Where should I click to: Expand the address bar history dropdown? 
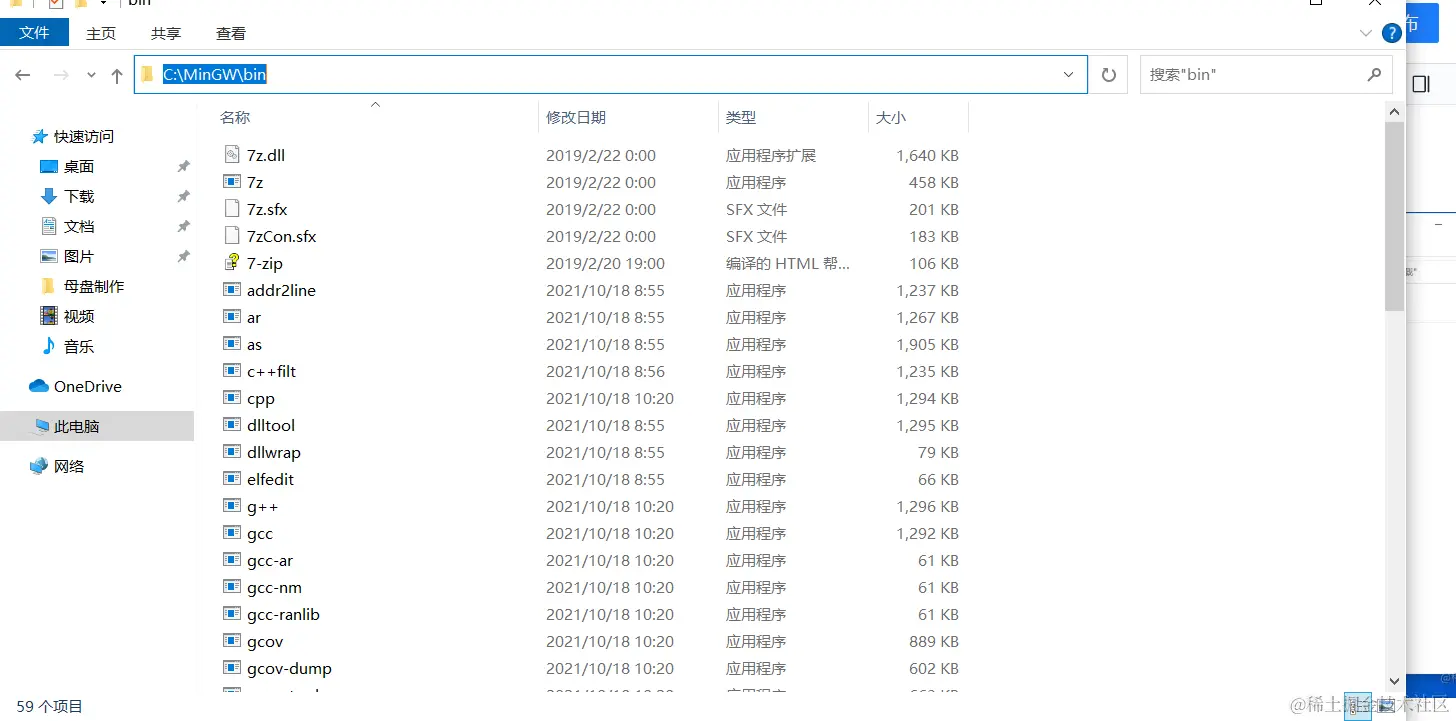click(1069, 74)
